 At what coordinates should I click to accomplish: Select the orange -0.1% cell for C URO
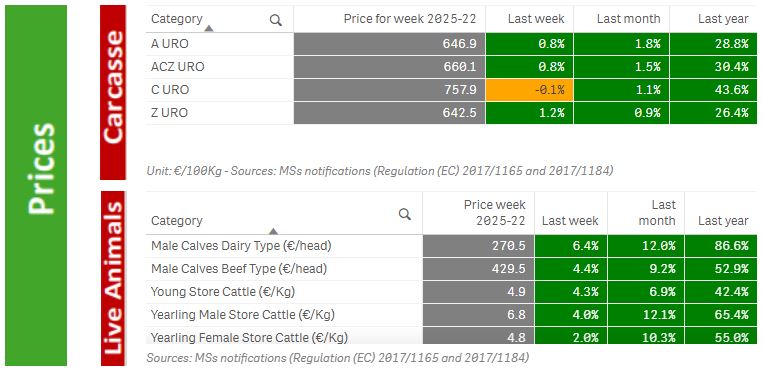[x=529, y=90]
